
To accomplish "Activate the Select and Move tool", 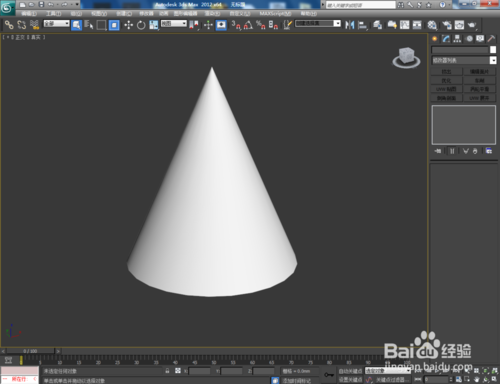I will click(x=128, y=25).
